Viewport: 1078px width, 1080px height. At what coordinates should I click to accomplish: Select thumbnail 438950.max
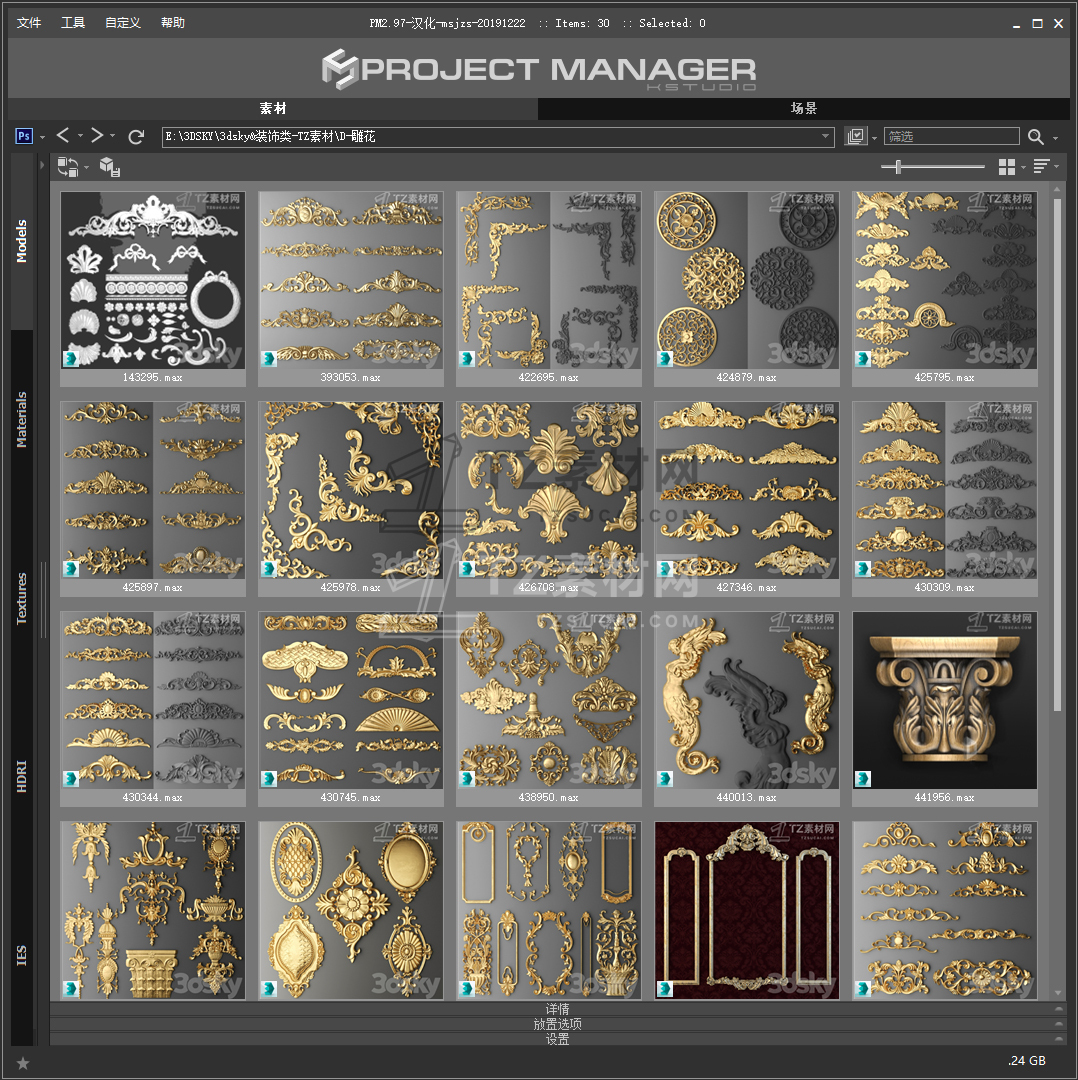(x=549, y=708)
